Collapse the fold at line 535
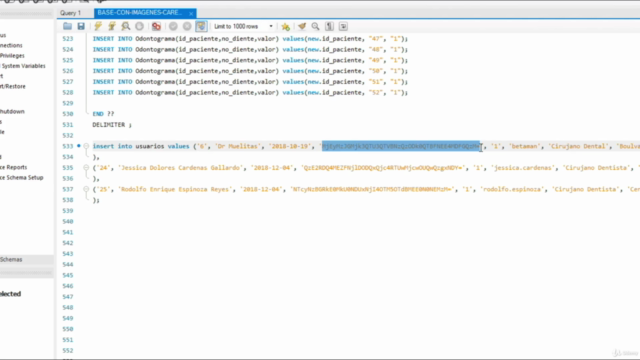 [x=86, y=168]
